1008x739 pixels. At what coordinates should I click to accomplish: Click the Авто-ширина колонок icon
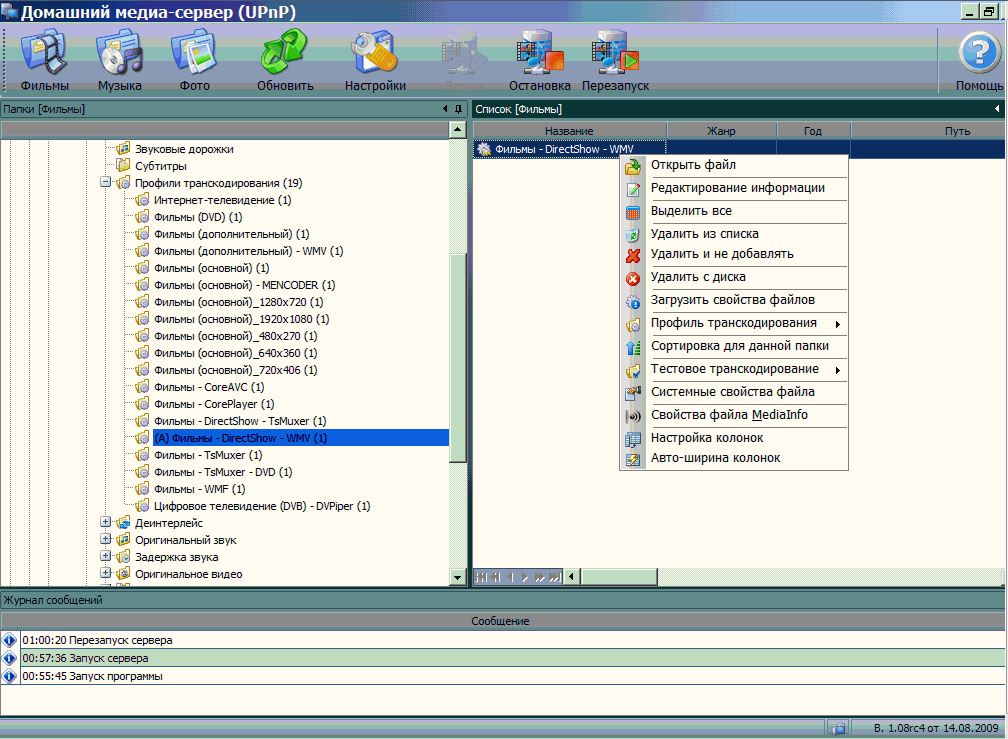coord(633,459)
